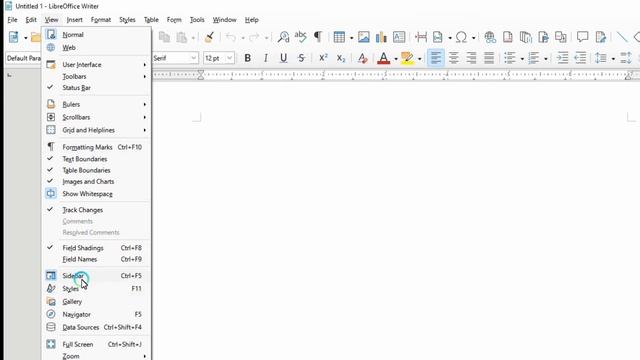Decrease paragraph indent
This screenshot has width=640, height=360.
580,58
